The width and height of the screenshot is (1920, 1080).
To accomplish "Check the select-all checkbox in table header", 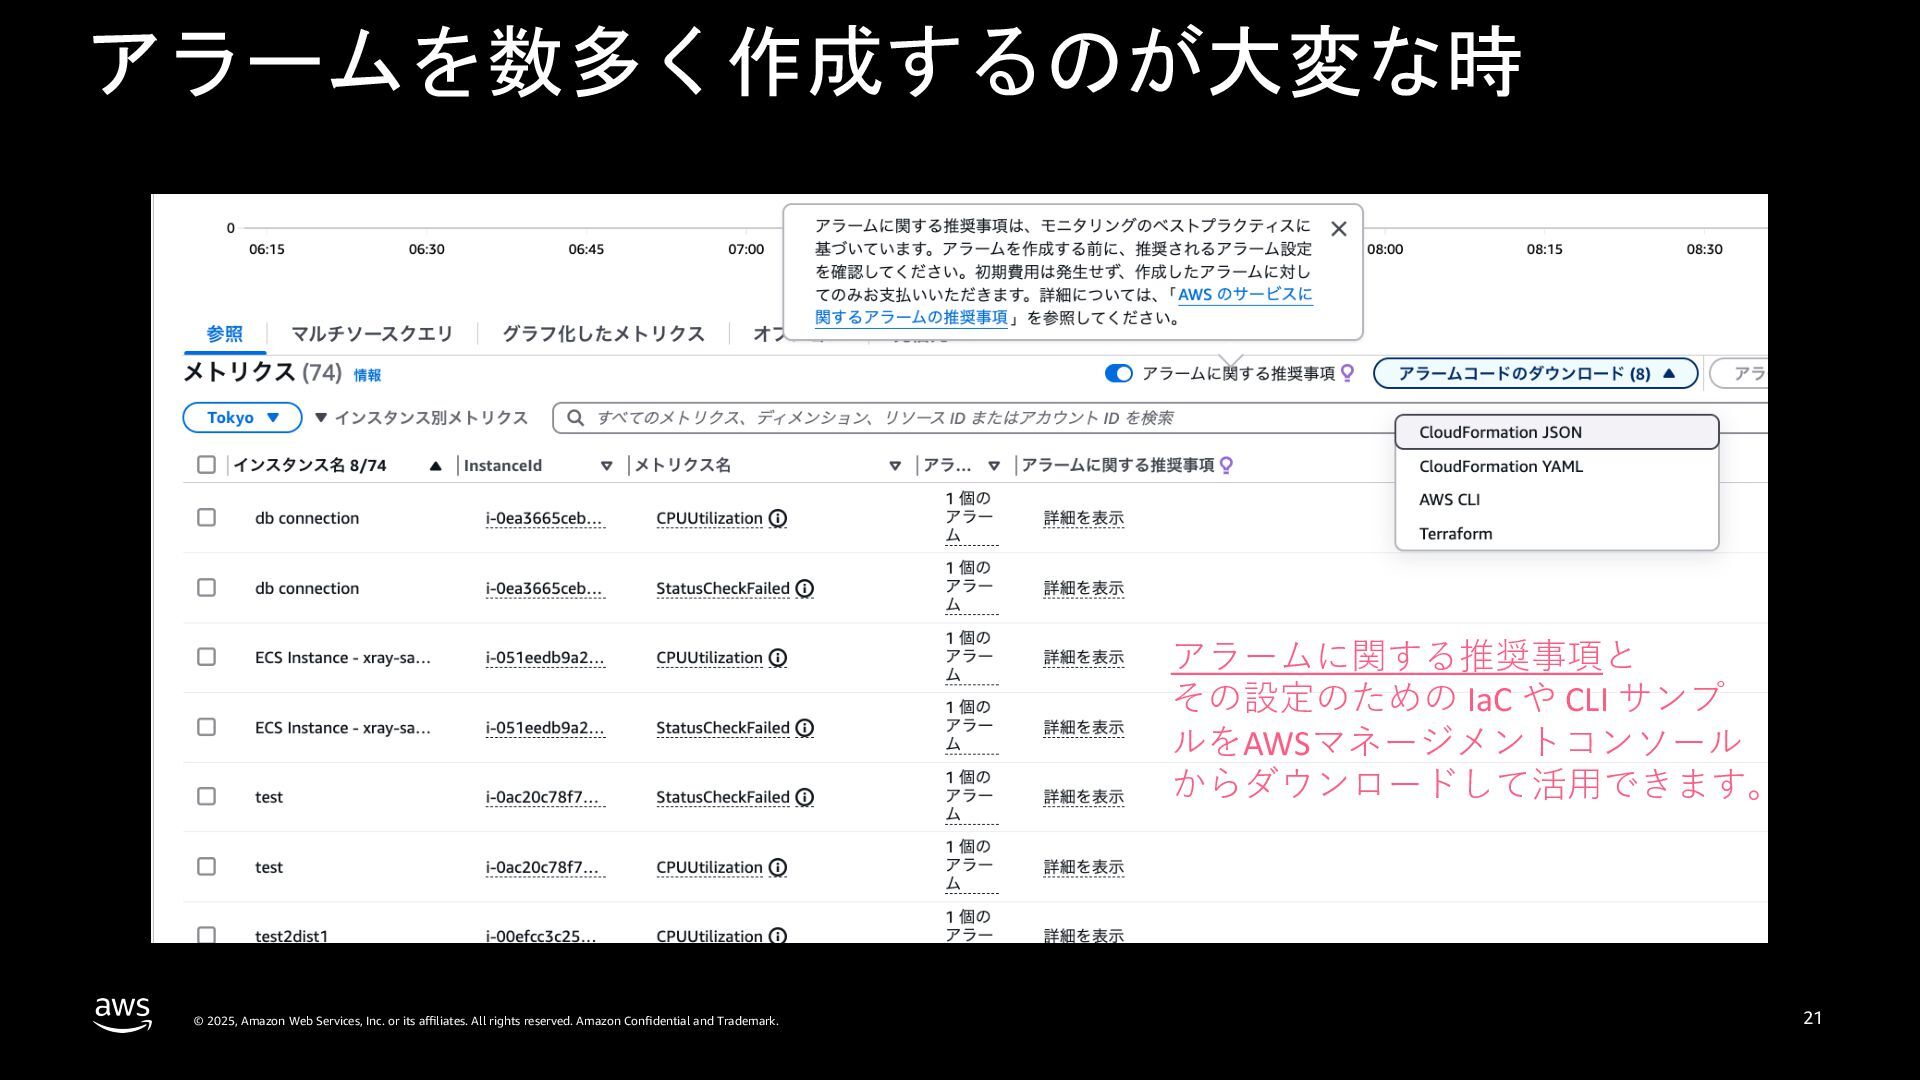I will click(x=206, y=465).
